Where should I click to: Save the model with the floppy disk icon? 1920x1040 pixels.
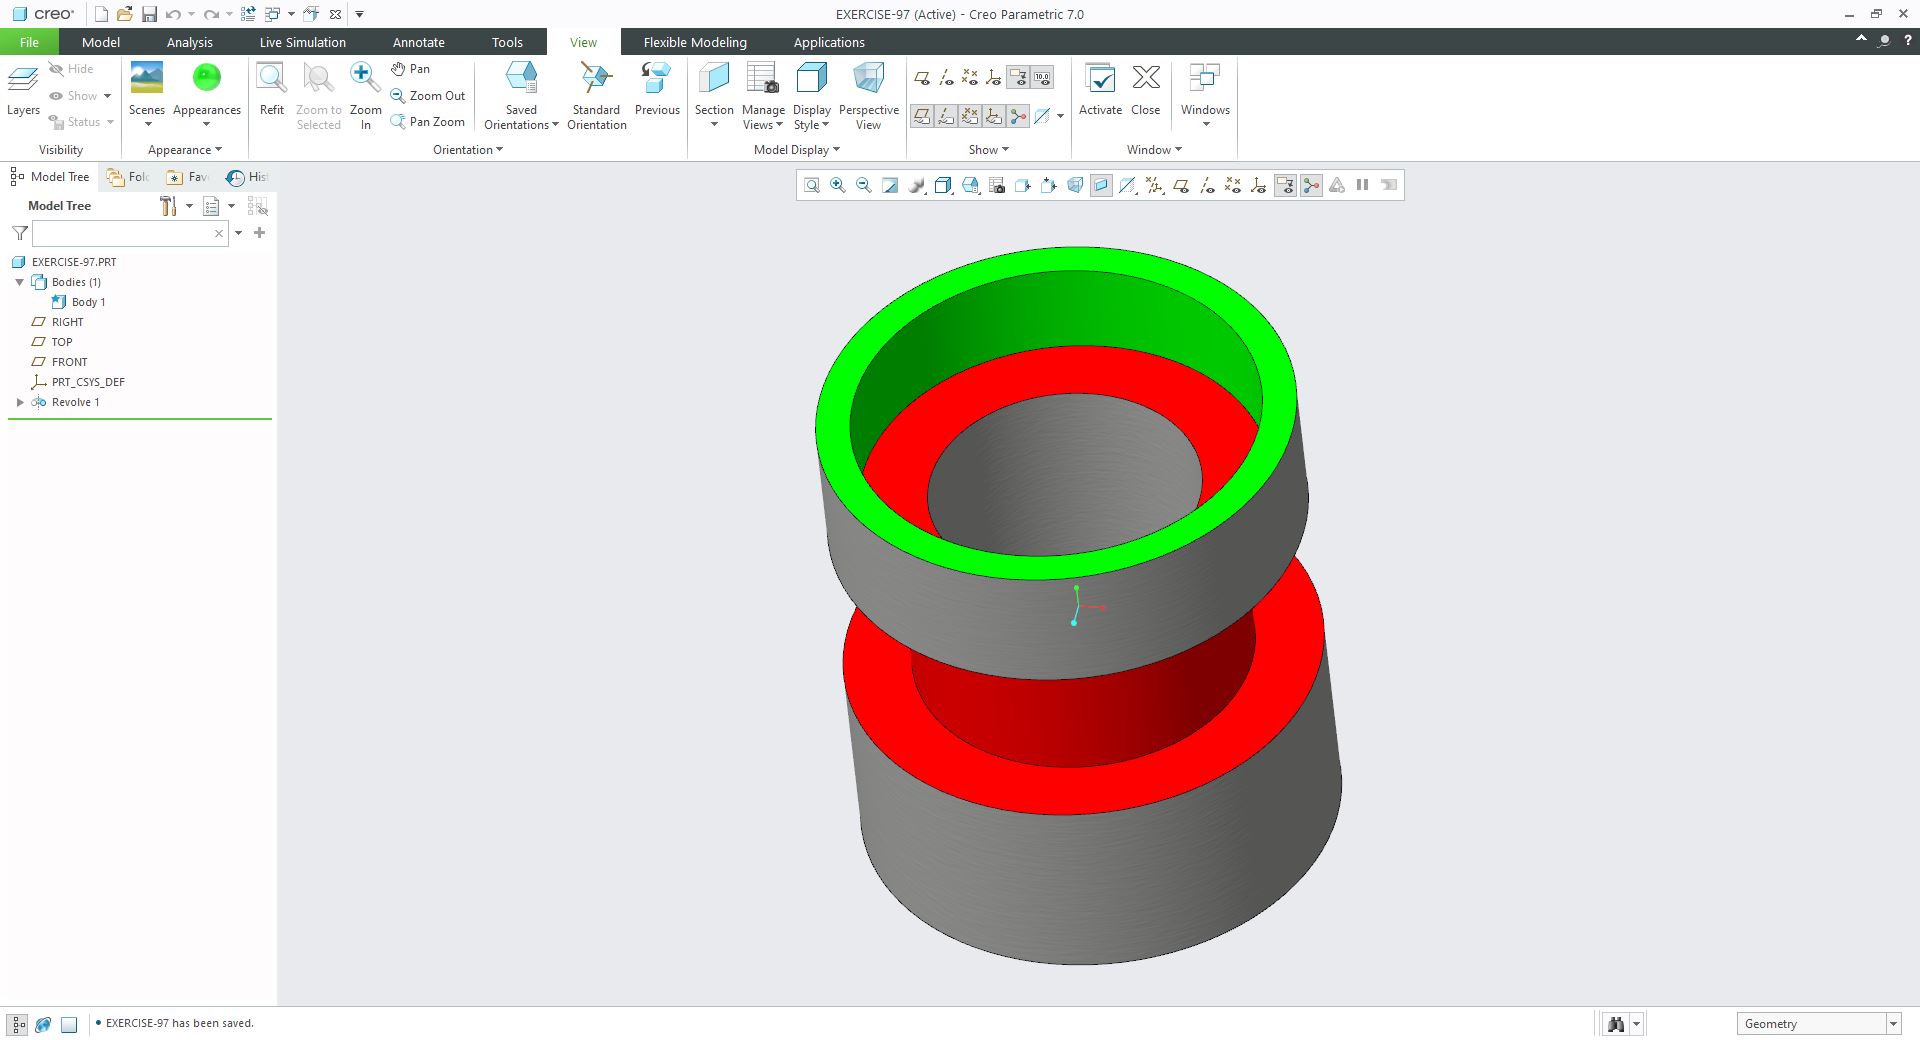click(149, 14)
